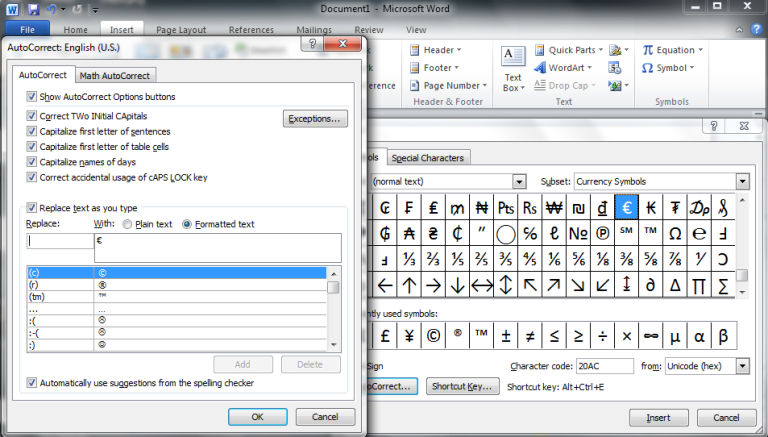This screenshot has width=768, height=437.
Task: Switch to the Special Characters tab
Action: tap(428, 158)
